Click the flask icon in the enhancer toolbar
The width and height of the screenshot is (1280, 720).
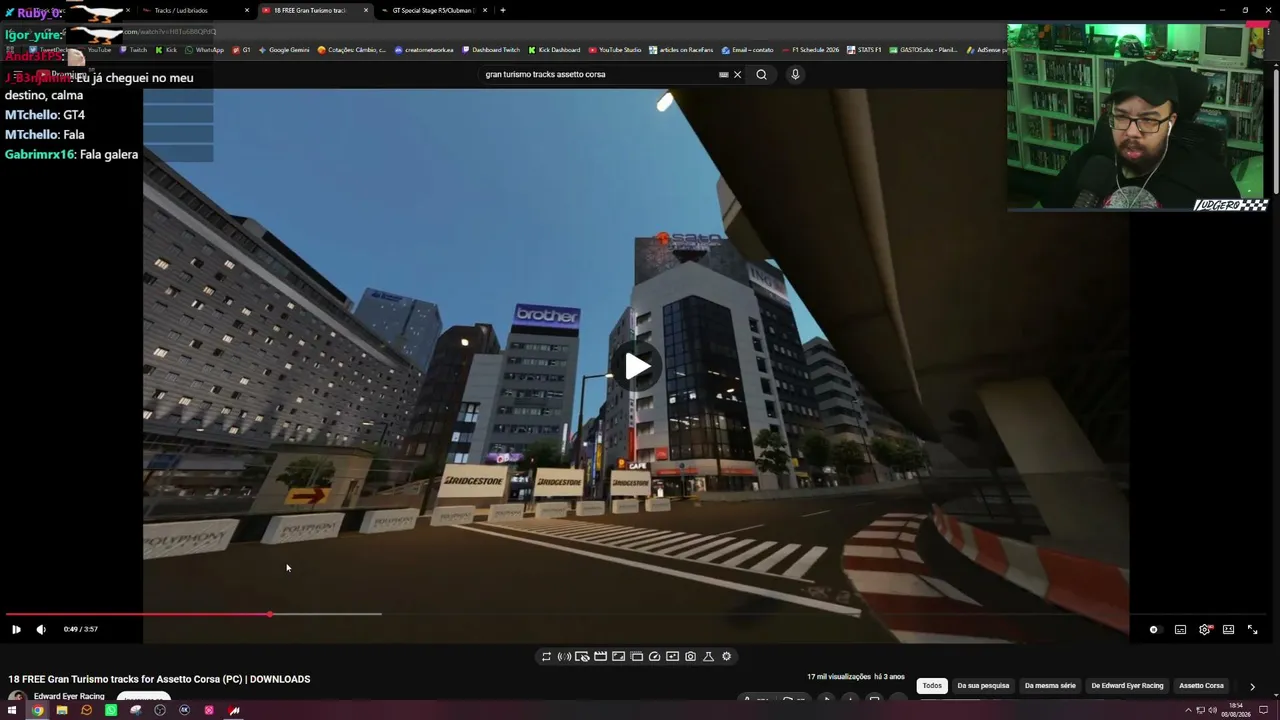pos(708,657)
